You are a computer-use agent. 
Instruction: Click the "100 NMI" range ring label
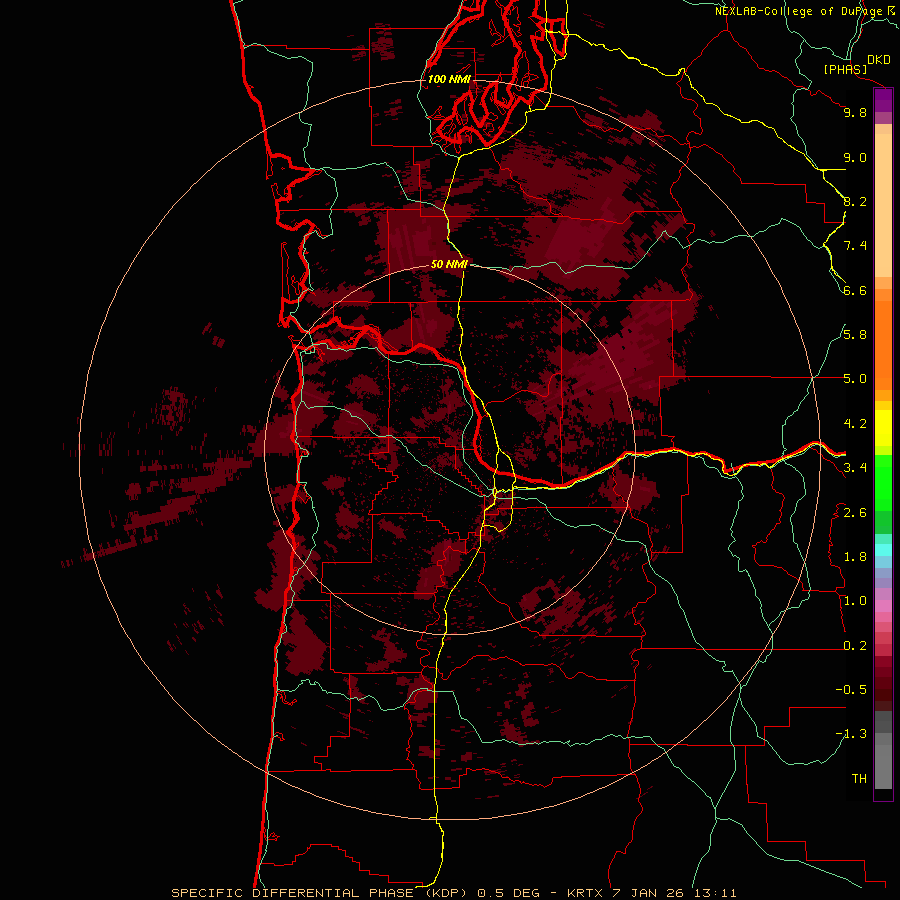(449, 79)
